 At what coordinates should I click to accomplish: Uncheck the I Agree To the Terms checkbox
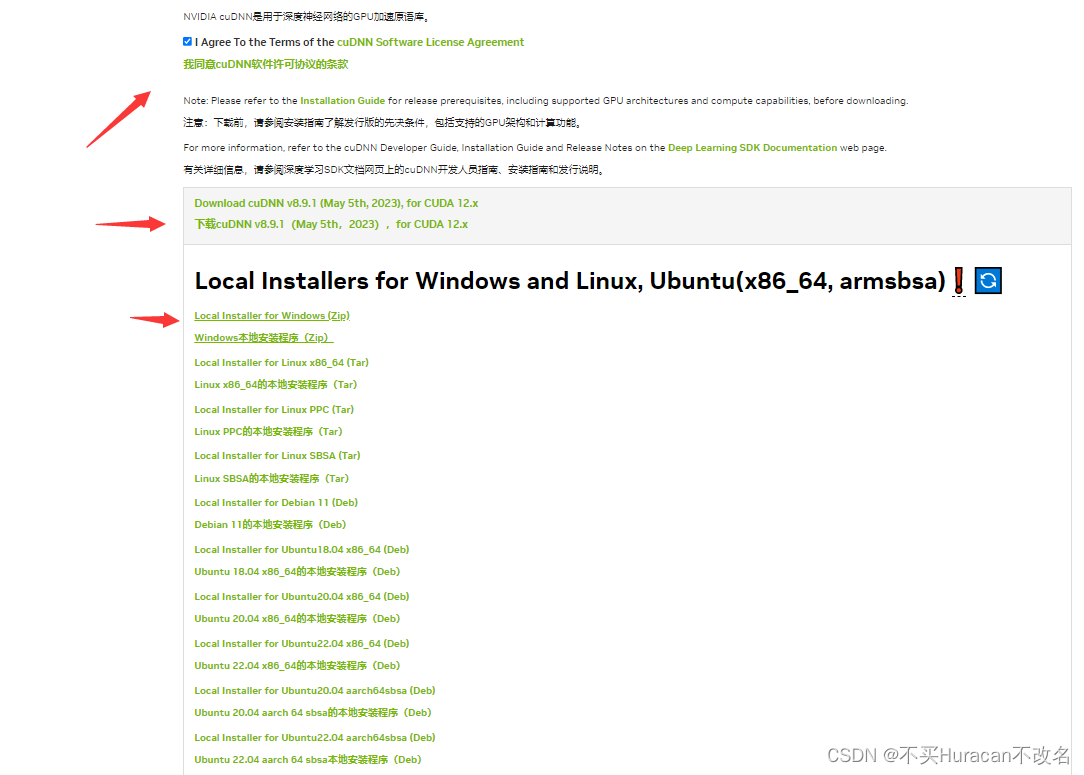(x=187, y=41)
